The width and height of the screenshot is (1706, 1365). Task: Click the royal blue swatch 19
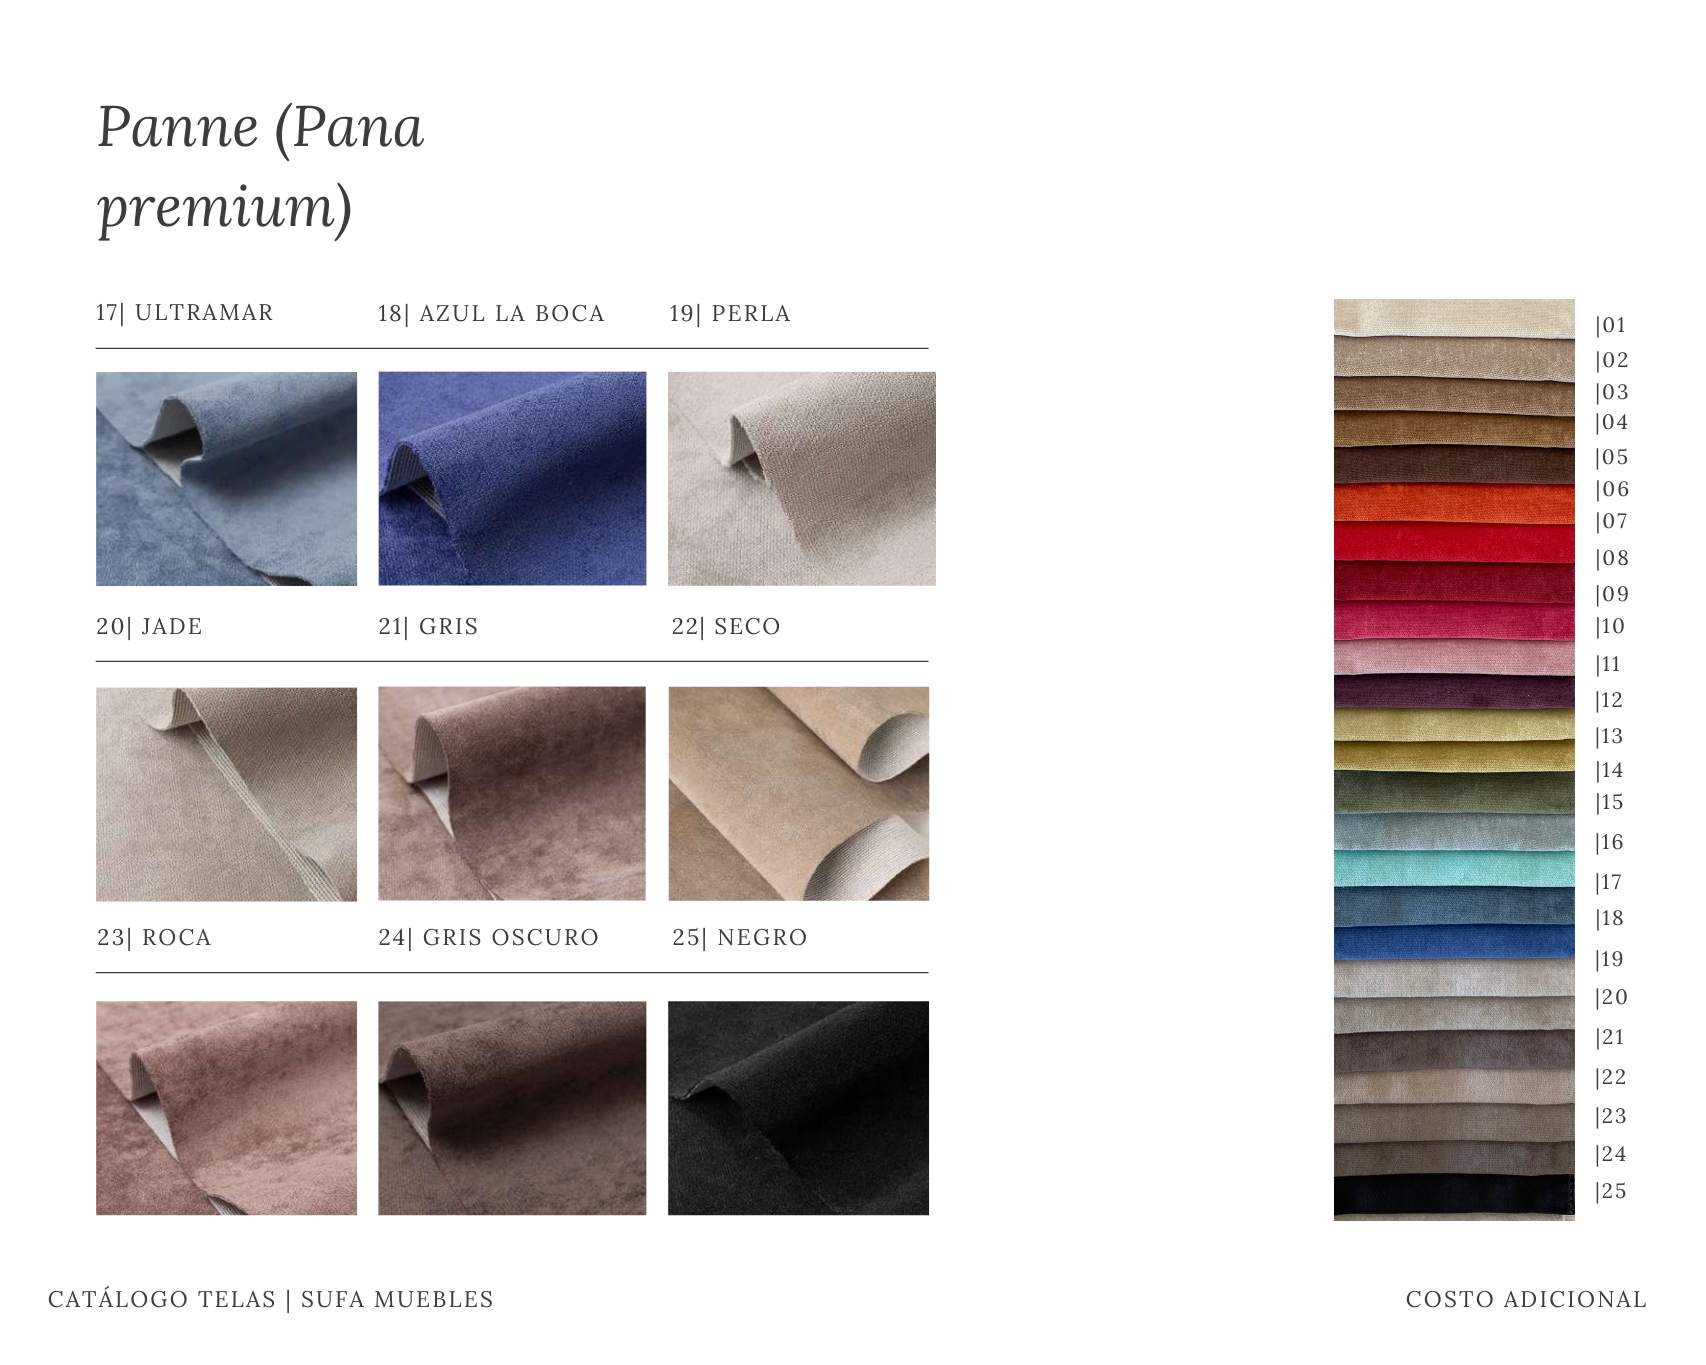(x=1454, y=944)
